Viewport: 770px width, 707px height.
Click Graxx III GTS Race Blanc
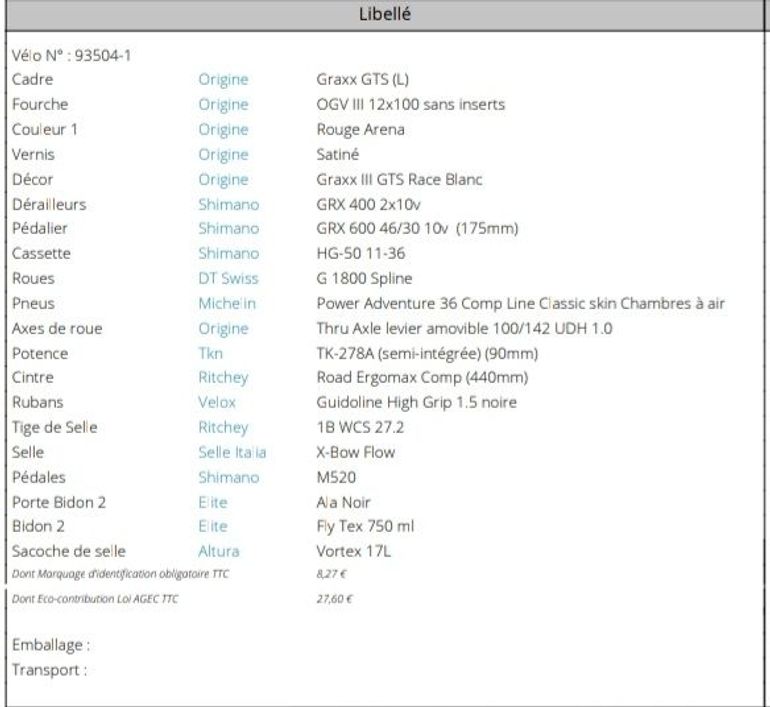tap(399, 179)
